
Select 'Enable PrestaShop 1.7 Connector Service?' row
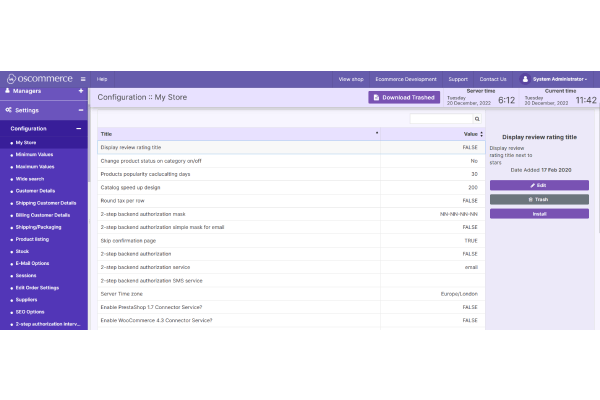click(x=291, y=307)
